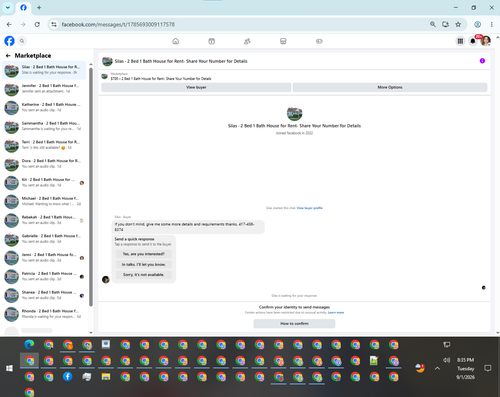This screenshot has width=500, height=397.
Task: Click the View buyer profile link
Action: [x=310, y=208]
